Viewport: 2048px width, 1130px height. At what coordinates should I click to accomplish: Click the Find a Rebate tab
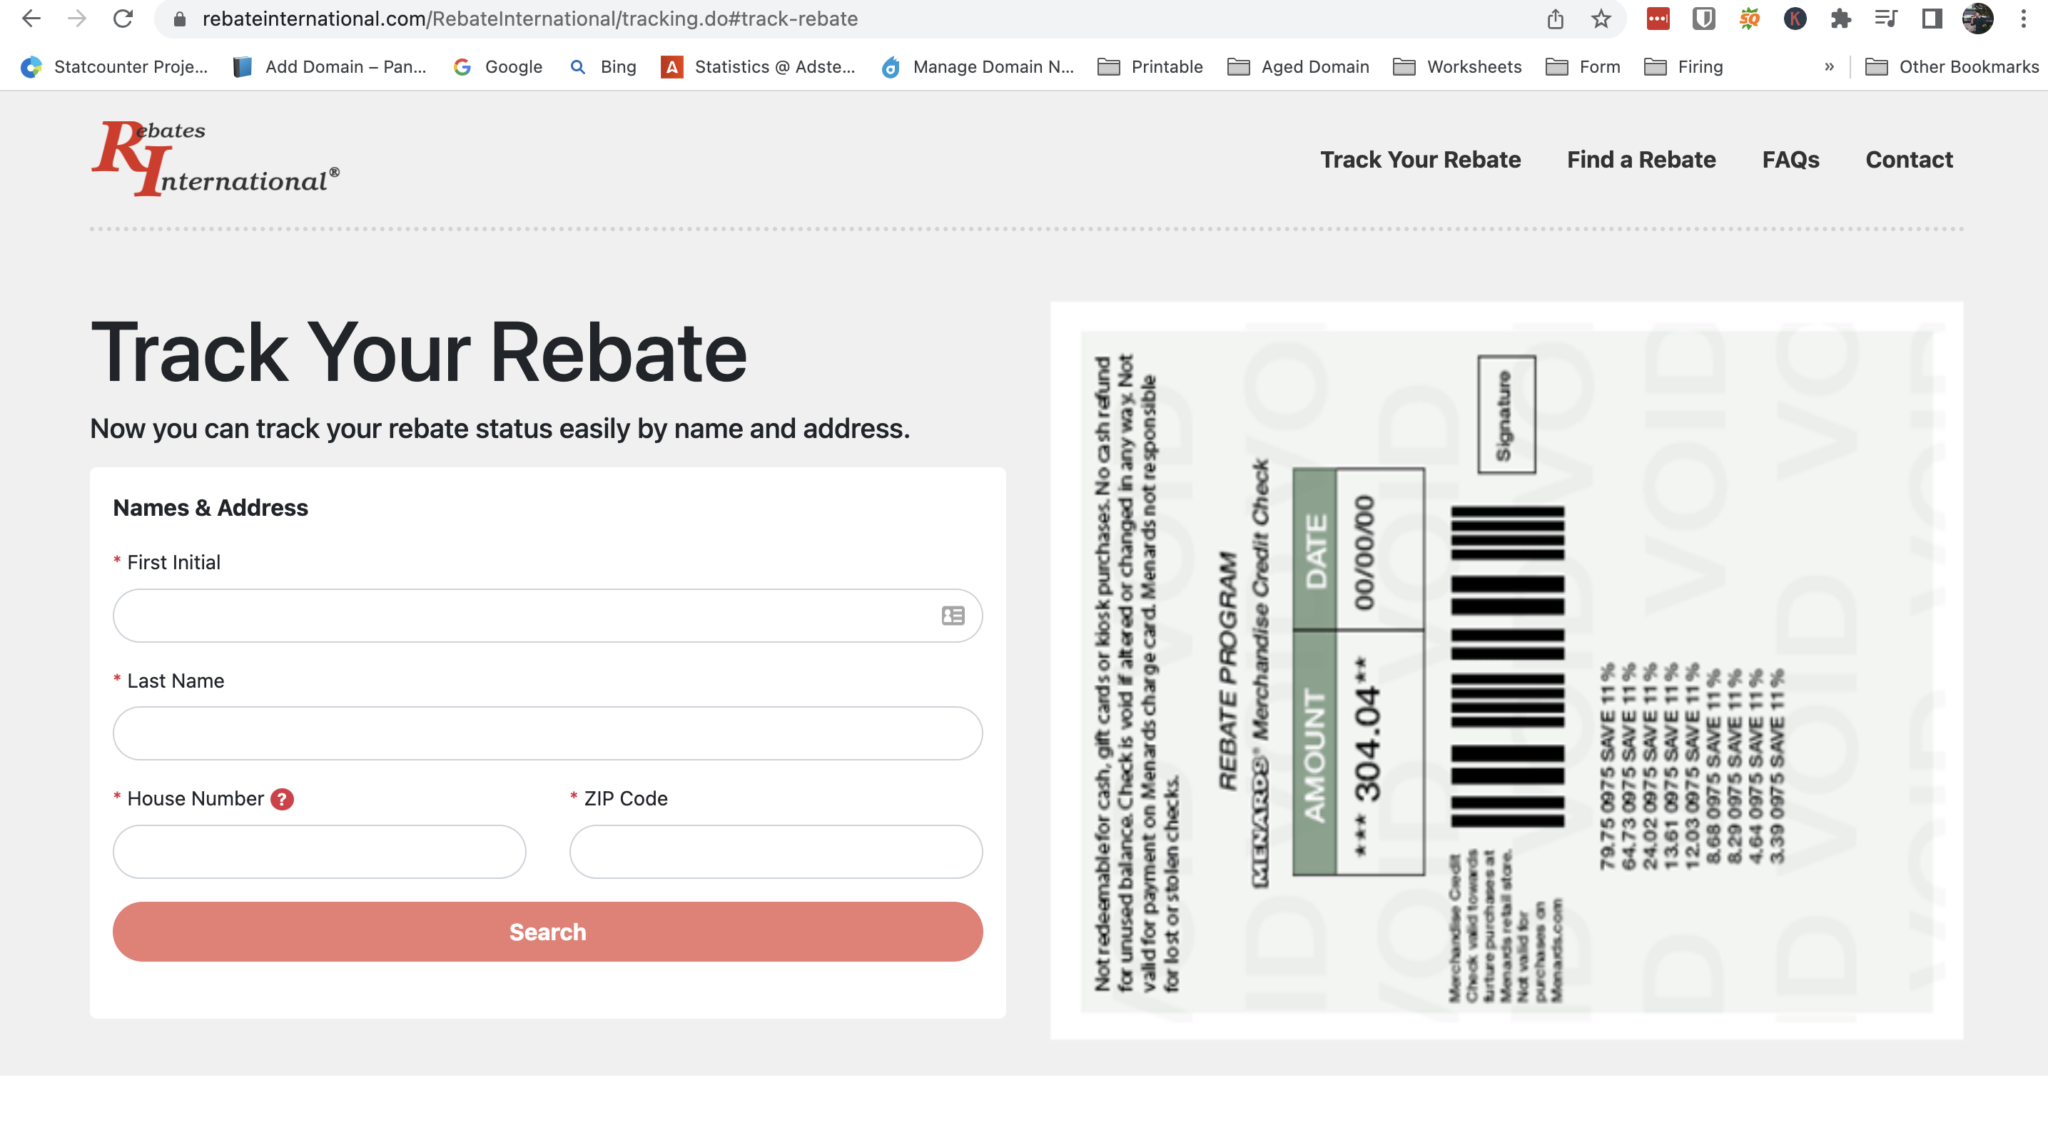click(1642, 157)
